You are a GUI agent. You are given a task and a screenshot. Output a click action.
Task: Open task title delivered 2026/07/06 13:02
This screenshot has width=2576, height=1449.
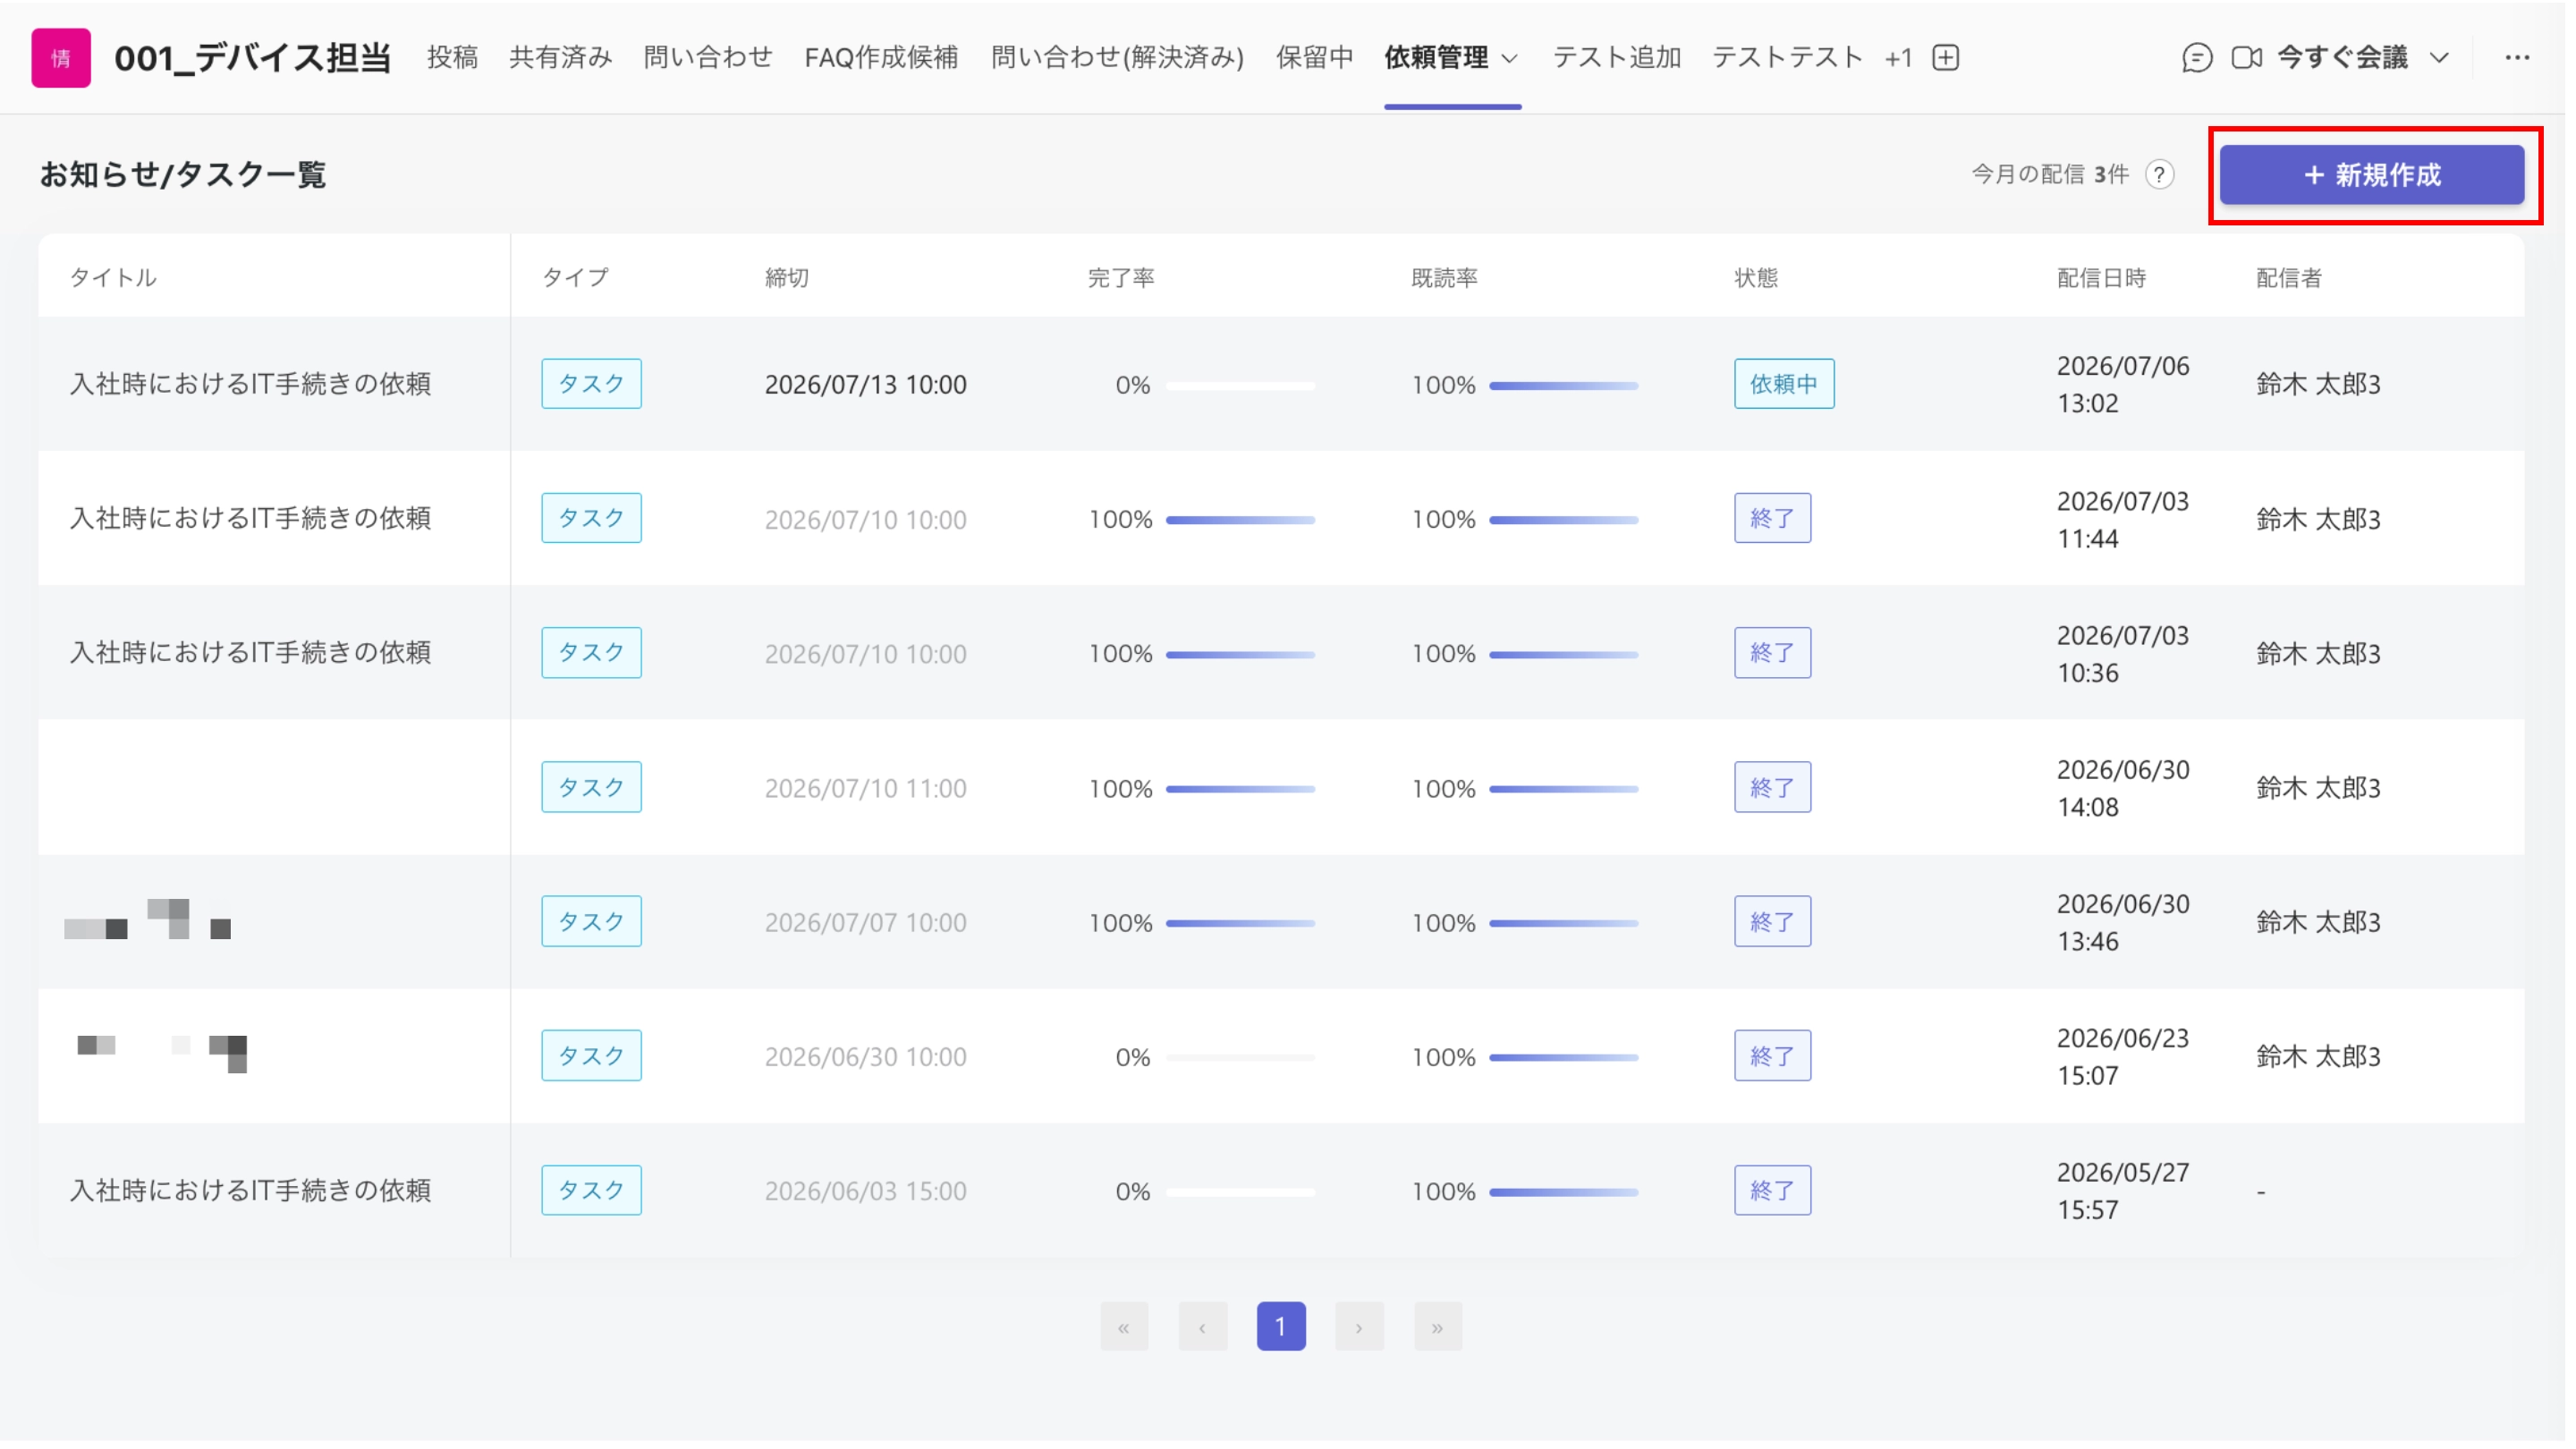point(250,384)
